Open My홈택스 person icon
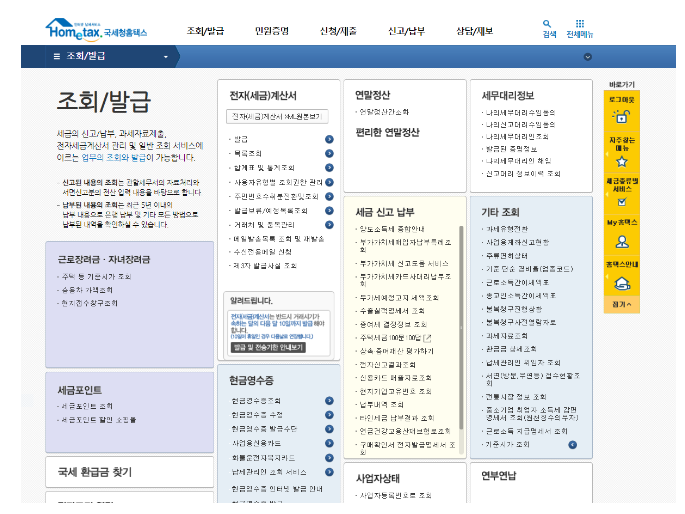The image size is (685, 514). [622, 241]
